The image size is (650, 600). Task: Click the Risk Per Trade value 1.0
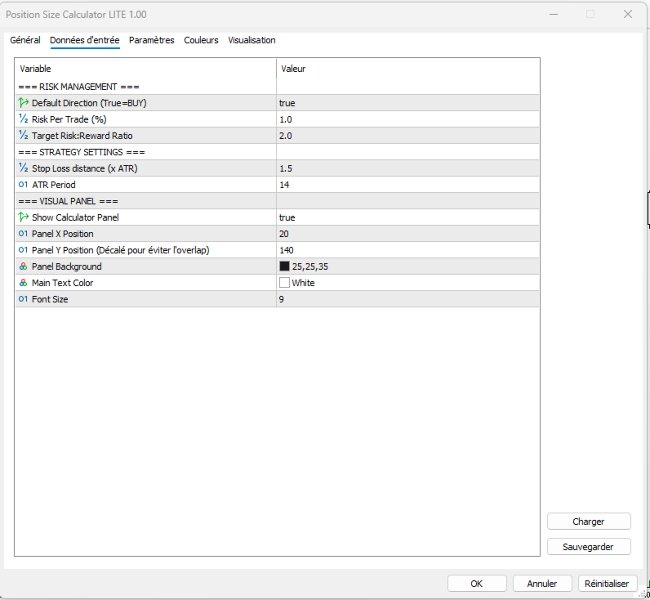tap(286, 119)
